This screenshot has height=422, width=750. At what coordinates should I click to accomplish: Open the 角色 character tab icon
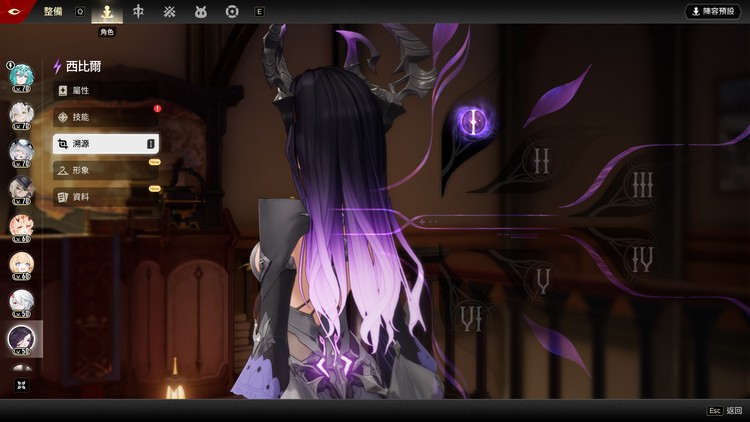(x=107, y=12)
